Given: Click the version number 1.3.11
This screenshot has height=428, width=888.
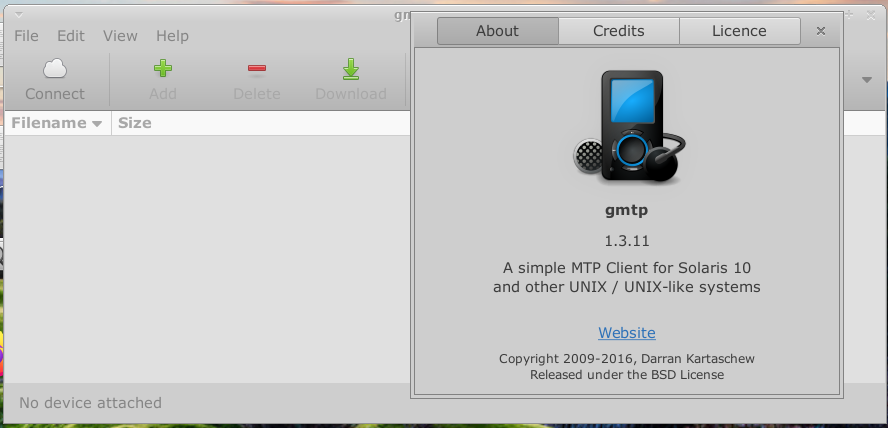Looking at the screenshot, I should click(627, 241).
